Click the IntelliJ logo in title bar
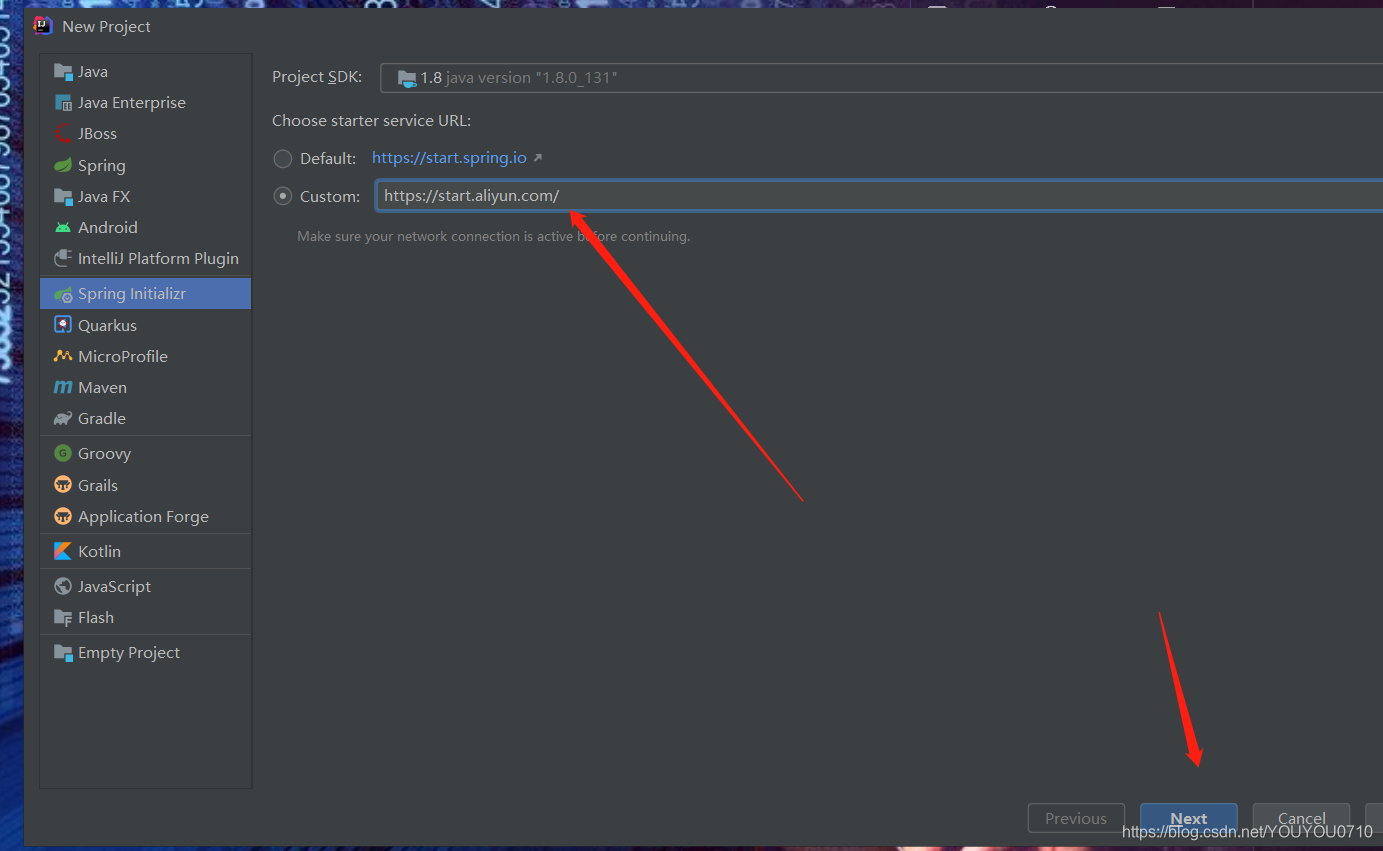The width and height of the screenshot is (1383, 851). [x=43, y=26]
